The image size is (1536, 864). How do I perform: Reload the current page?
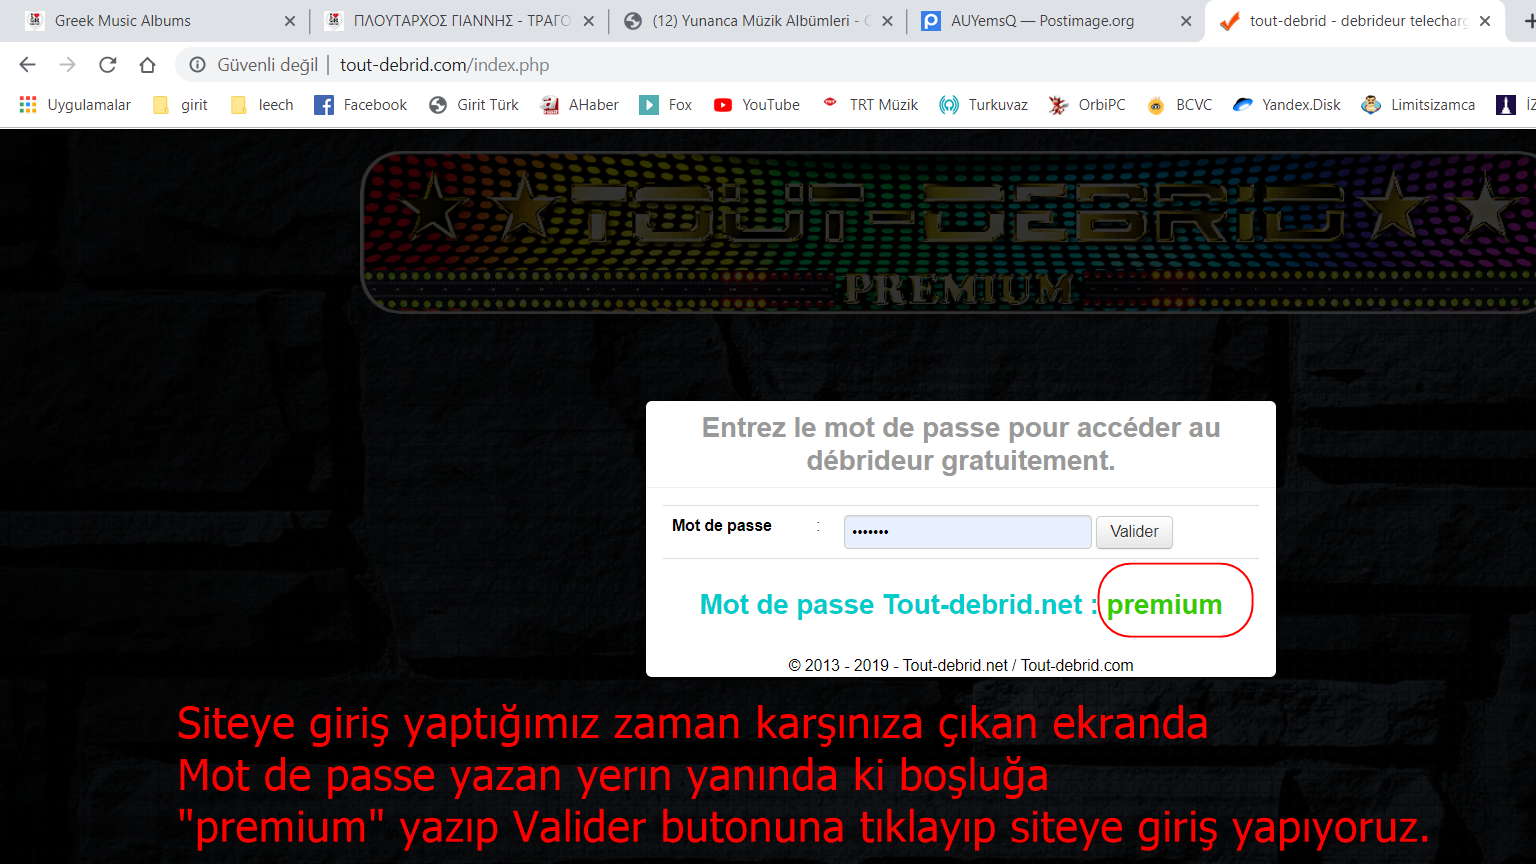coord(107,65)
